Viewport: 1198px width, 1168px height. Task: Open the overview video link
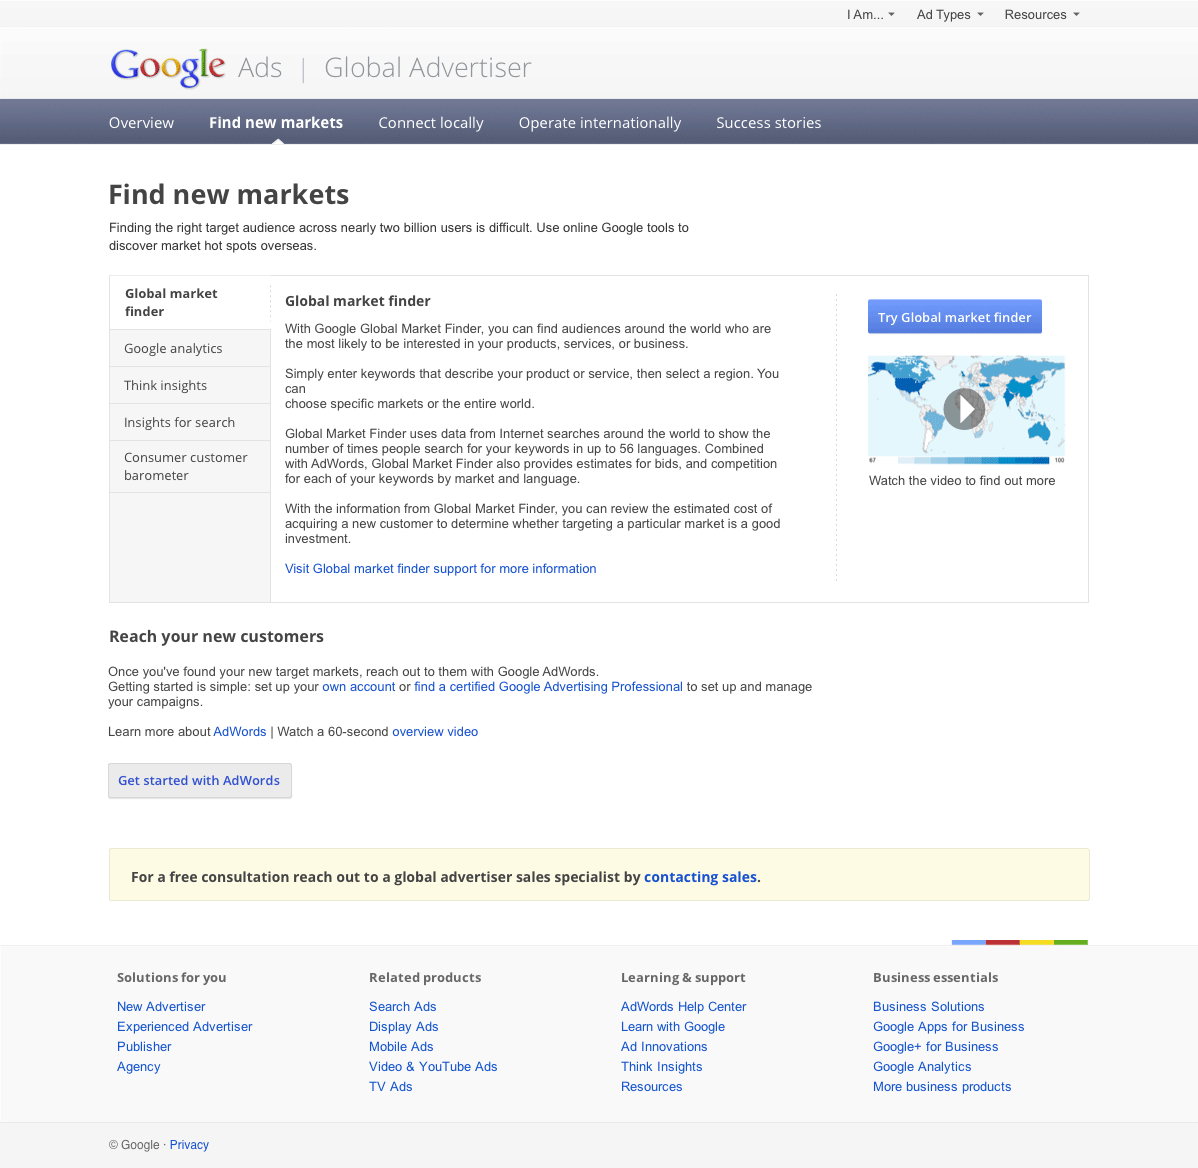(x=435, y=732)
